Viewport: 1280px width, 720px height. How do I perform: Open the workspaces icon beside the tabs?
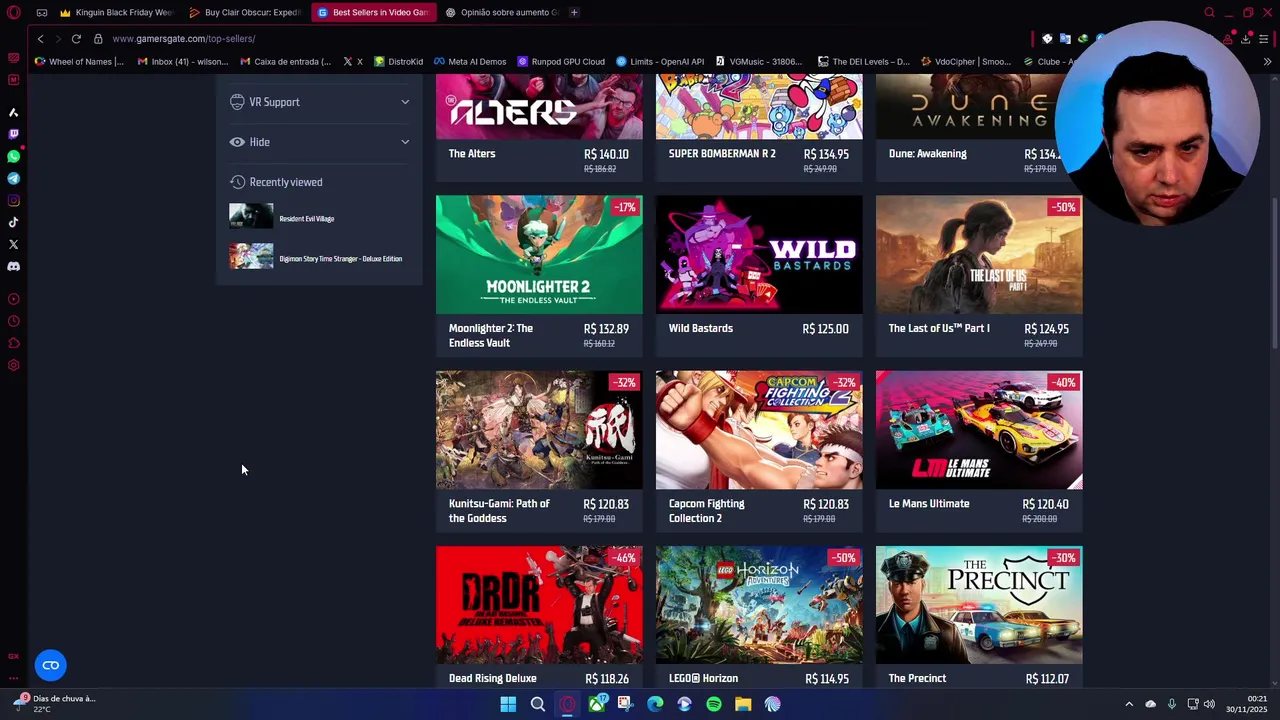tap(42, 12)
